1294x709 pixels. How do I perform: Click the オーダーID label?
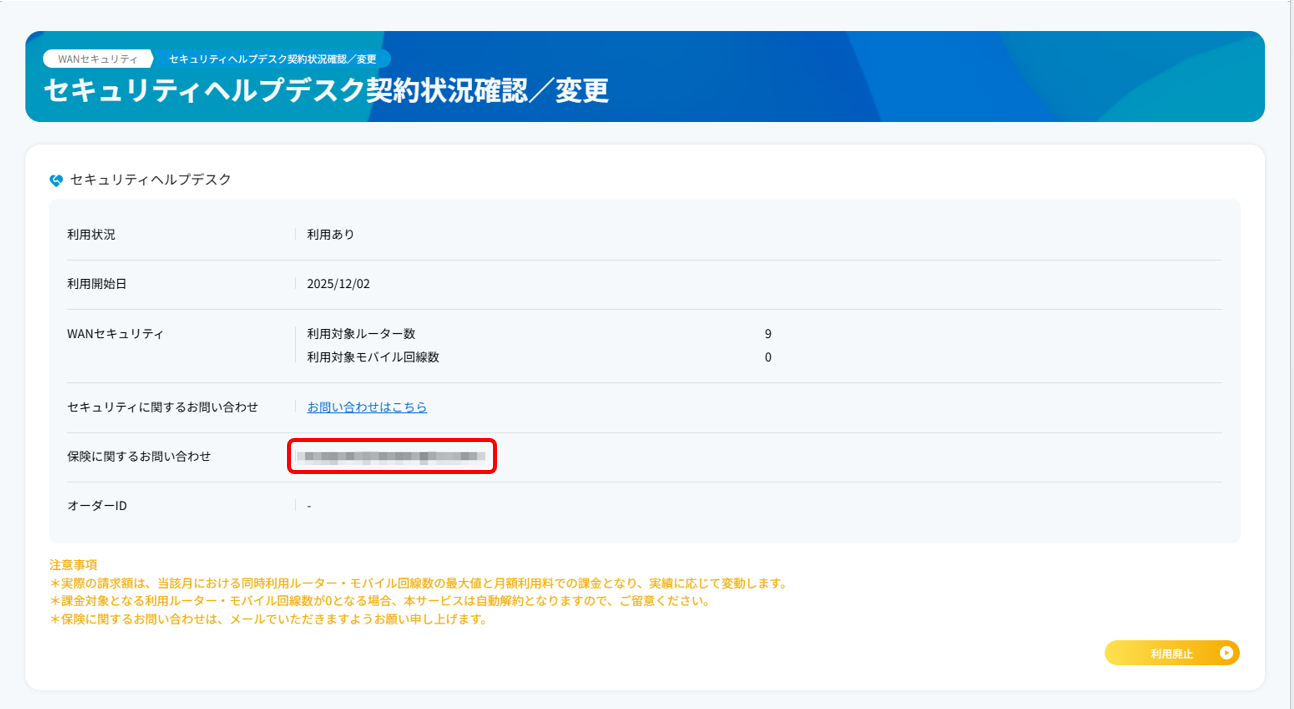coord(97,506)
